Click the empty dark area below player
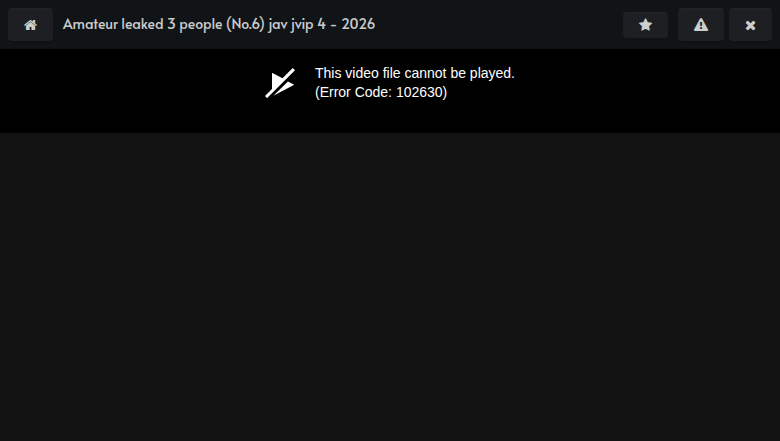780x441 pixels. coord(390,287)
